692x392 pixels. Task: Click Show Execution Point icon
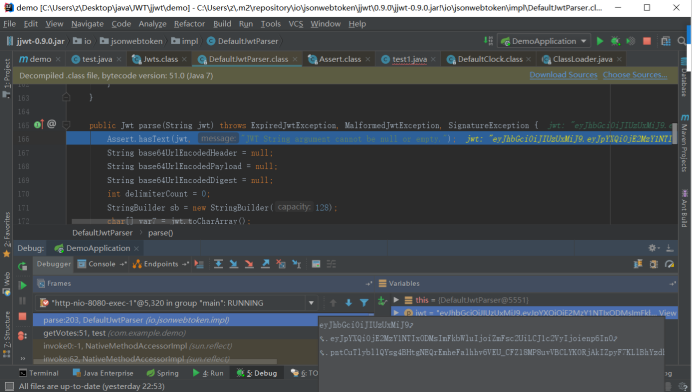pyautogui.click(x=199, y=264)
